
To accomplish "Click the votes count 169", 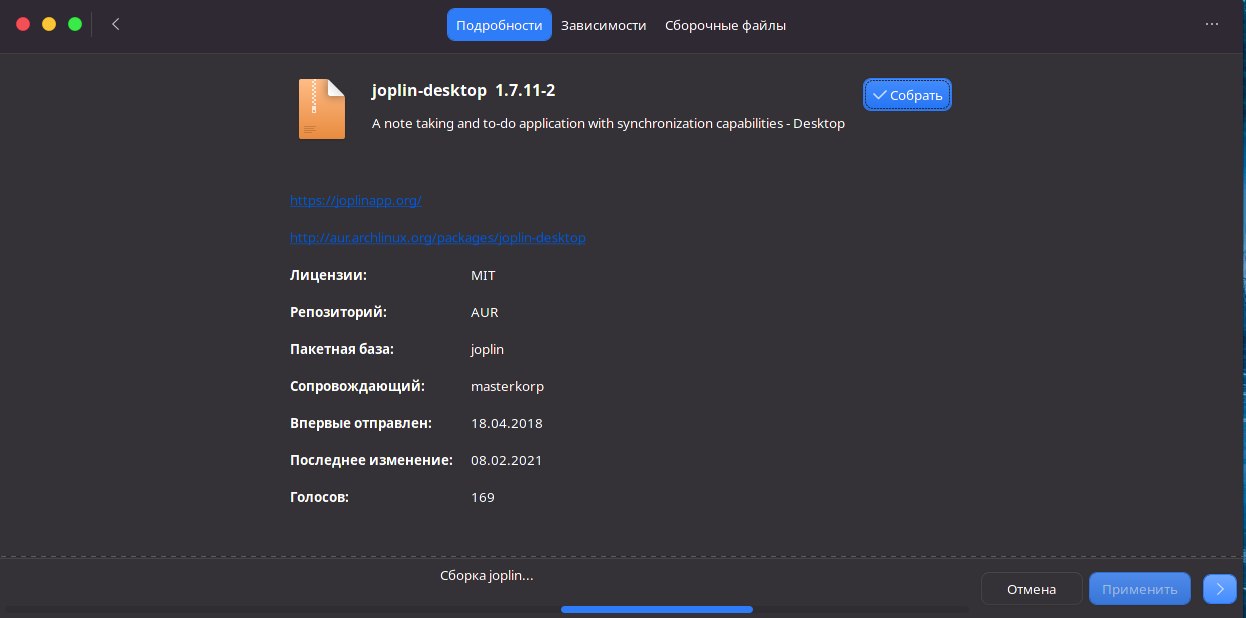I will [483, 497].
